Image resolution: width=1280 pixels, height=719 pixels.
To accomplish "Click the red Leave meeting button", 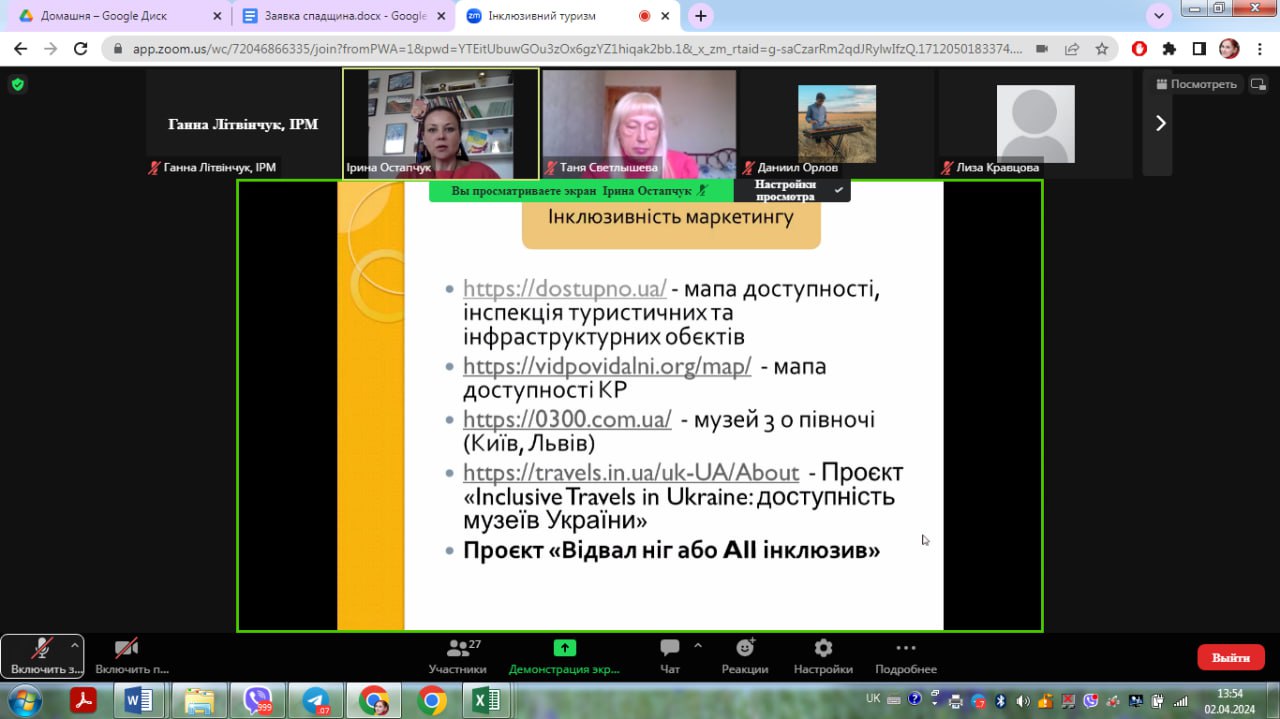I will pos(1230,657).
